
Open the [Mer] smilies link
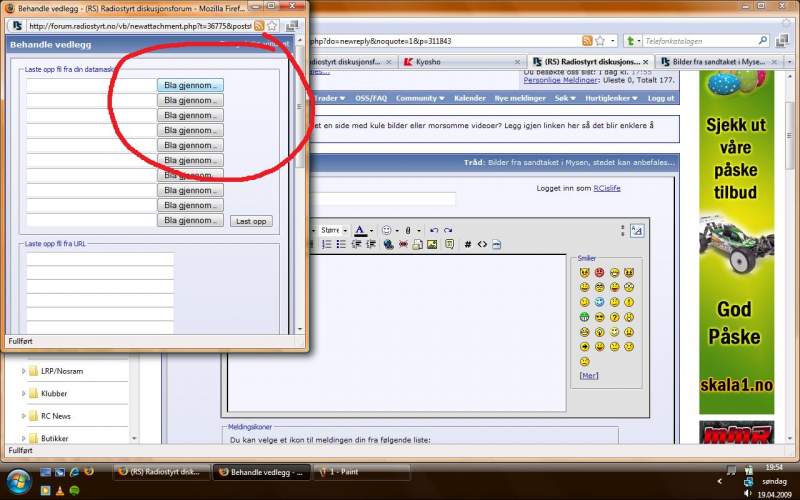589,375
